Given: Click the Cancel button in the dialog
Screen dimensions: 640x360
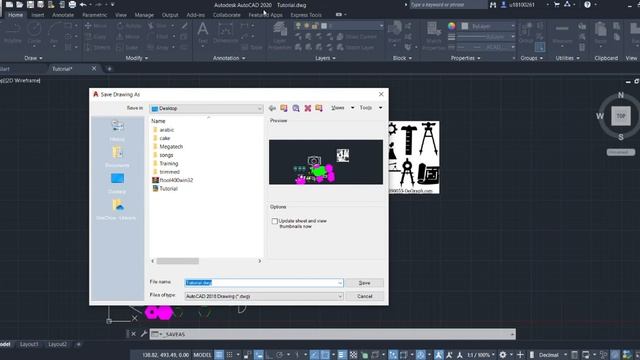Looking at the screenshot, I should point(364,296).
